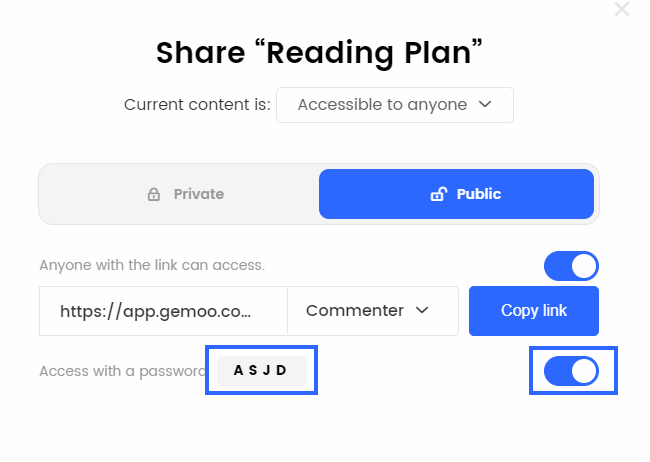
Task: Focus the app.gemoo share URL field
Action: (163, 311)
